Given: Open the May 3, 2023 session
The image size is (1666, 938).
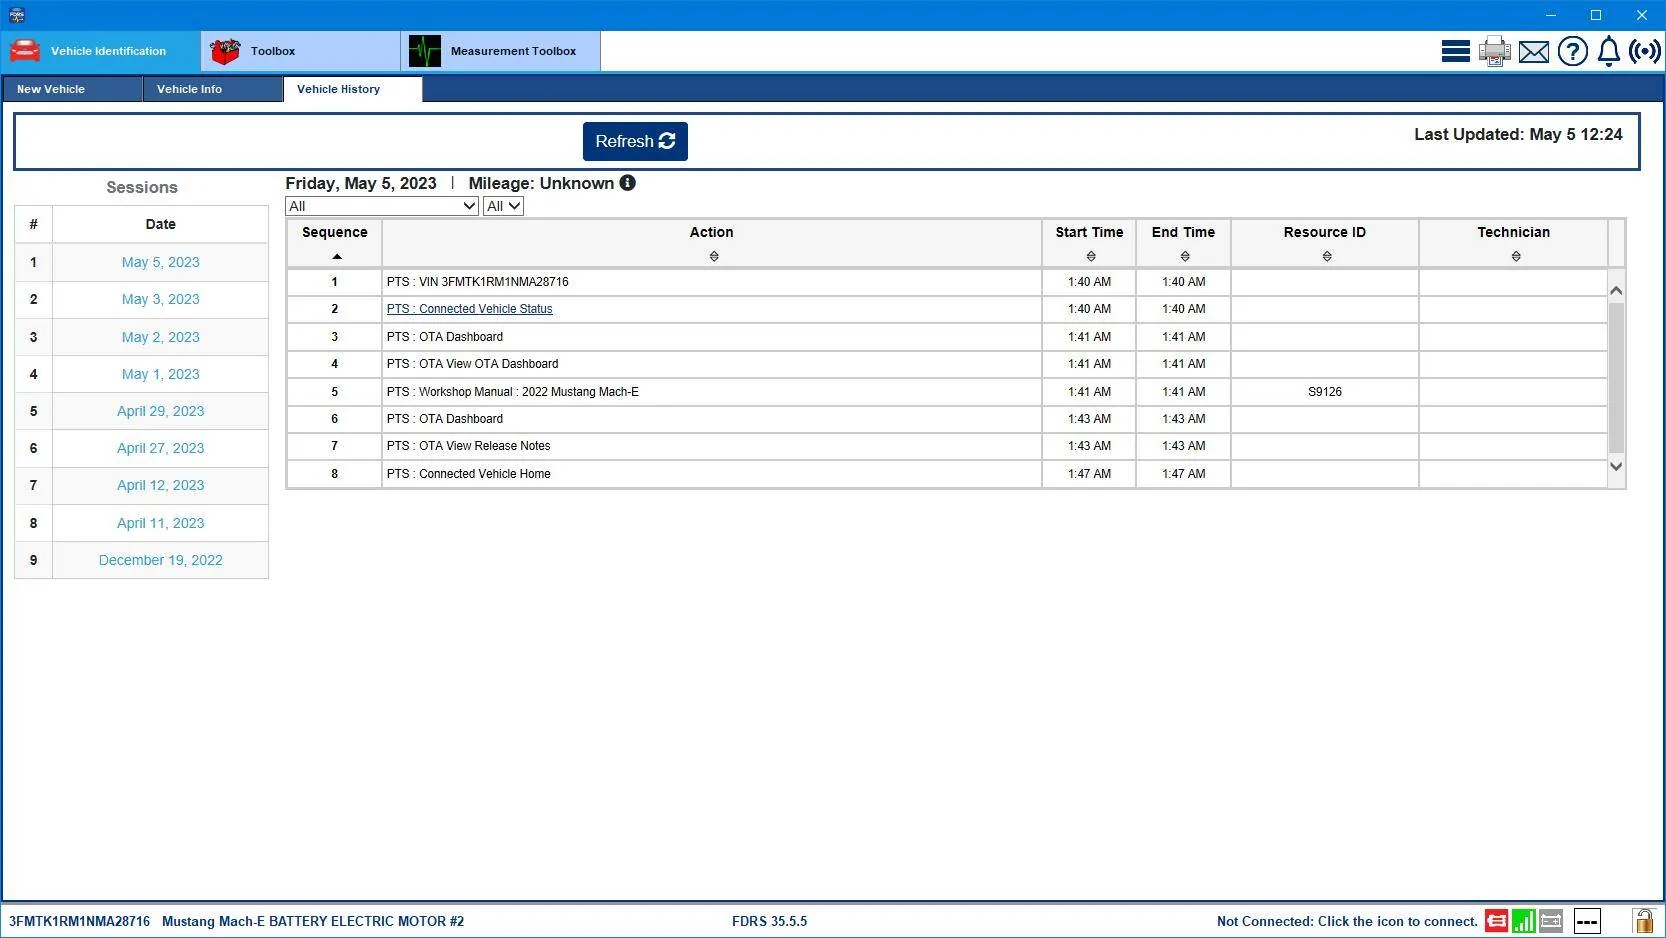Looking at the screenshot, I should (x=160, y=299).
